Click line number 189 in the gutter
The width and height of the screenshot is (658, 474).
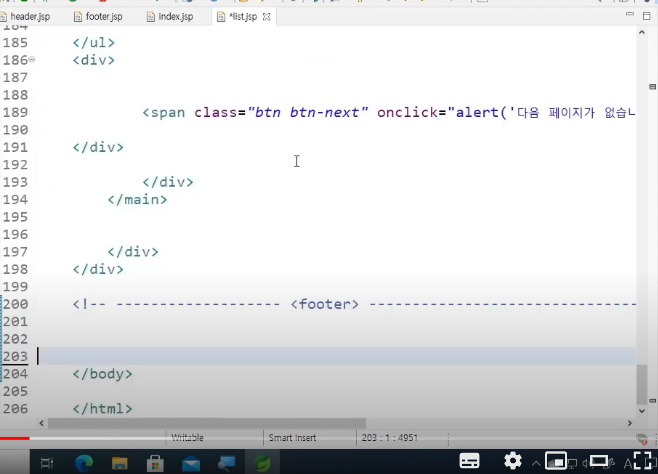[x=16, y=112]
